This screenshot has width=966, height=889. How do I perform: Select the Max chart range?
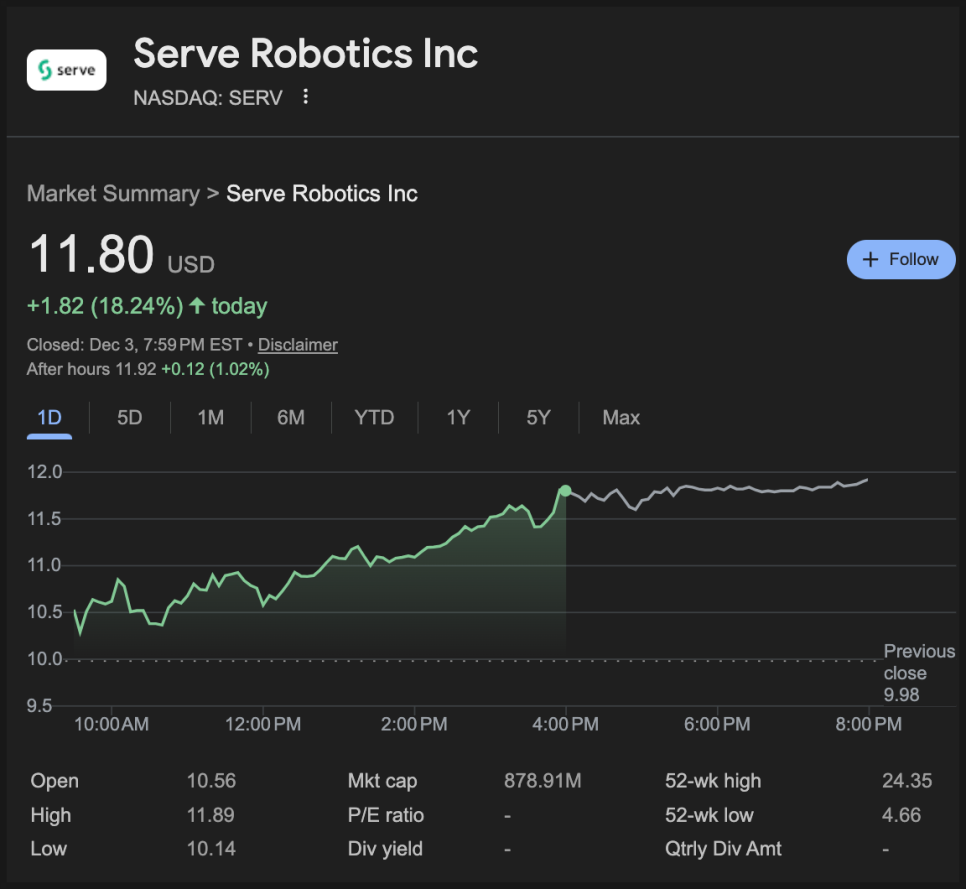pyautogui.click(x=621, y=418)
